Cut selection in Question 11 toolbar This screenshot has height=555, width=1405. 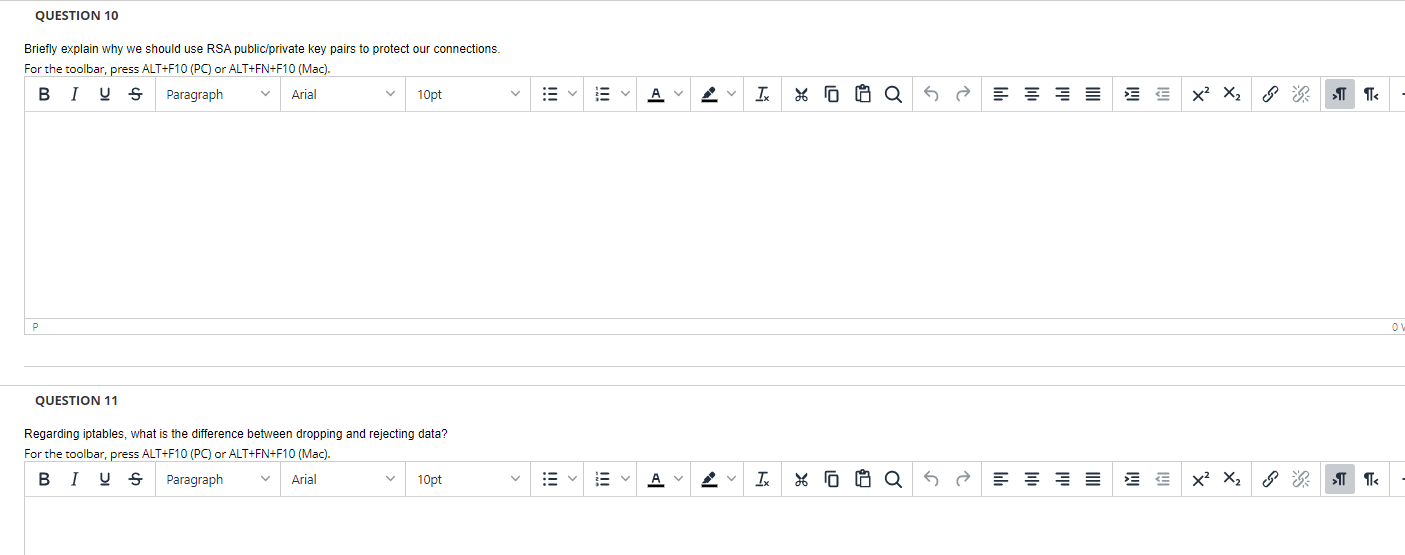[801, 479]
